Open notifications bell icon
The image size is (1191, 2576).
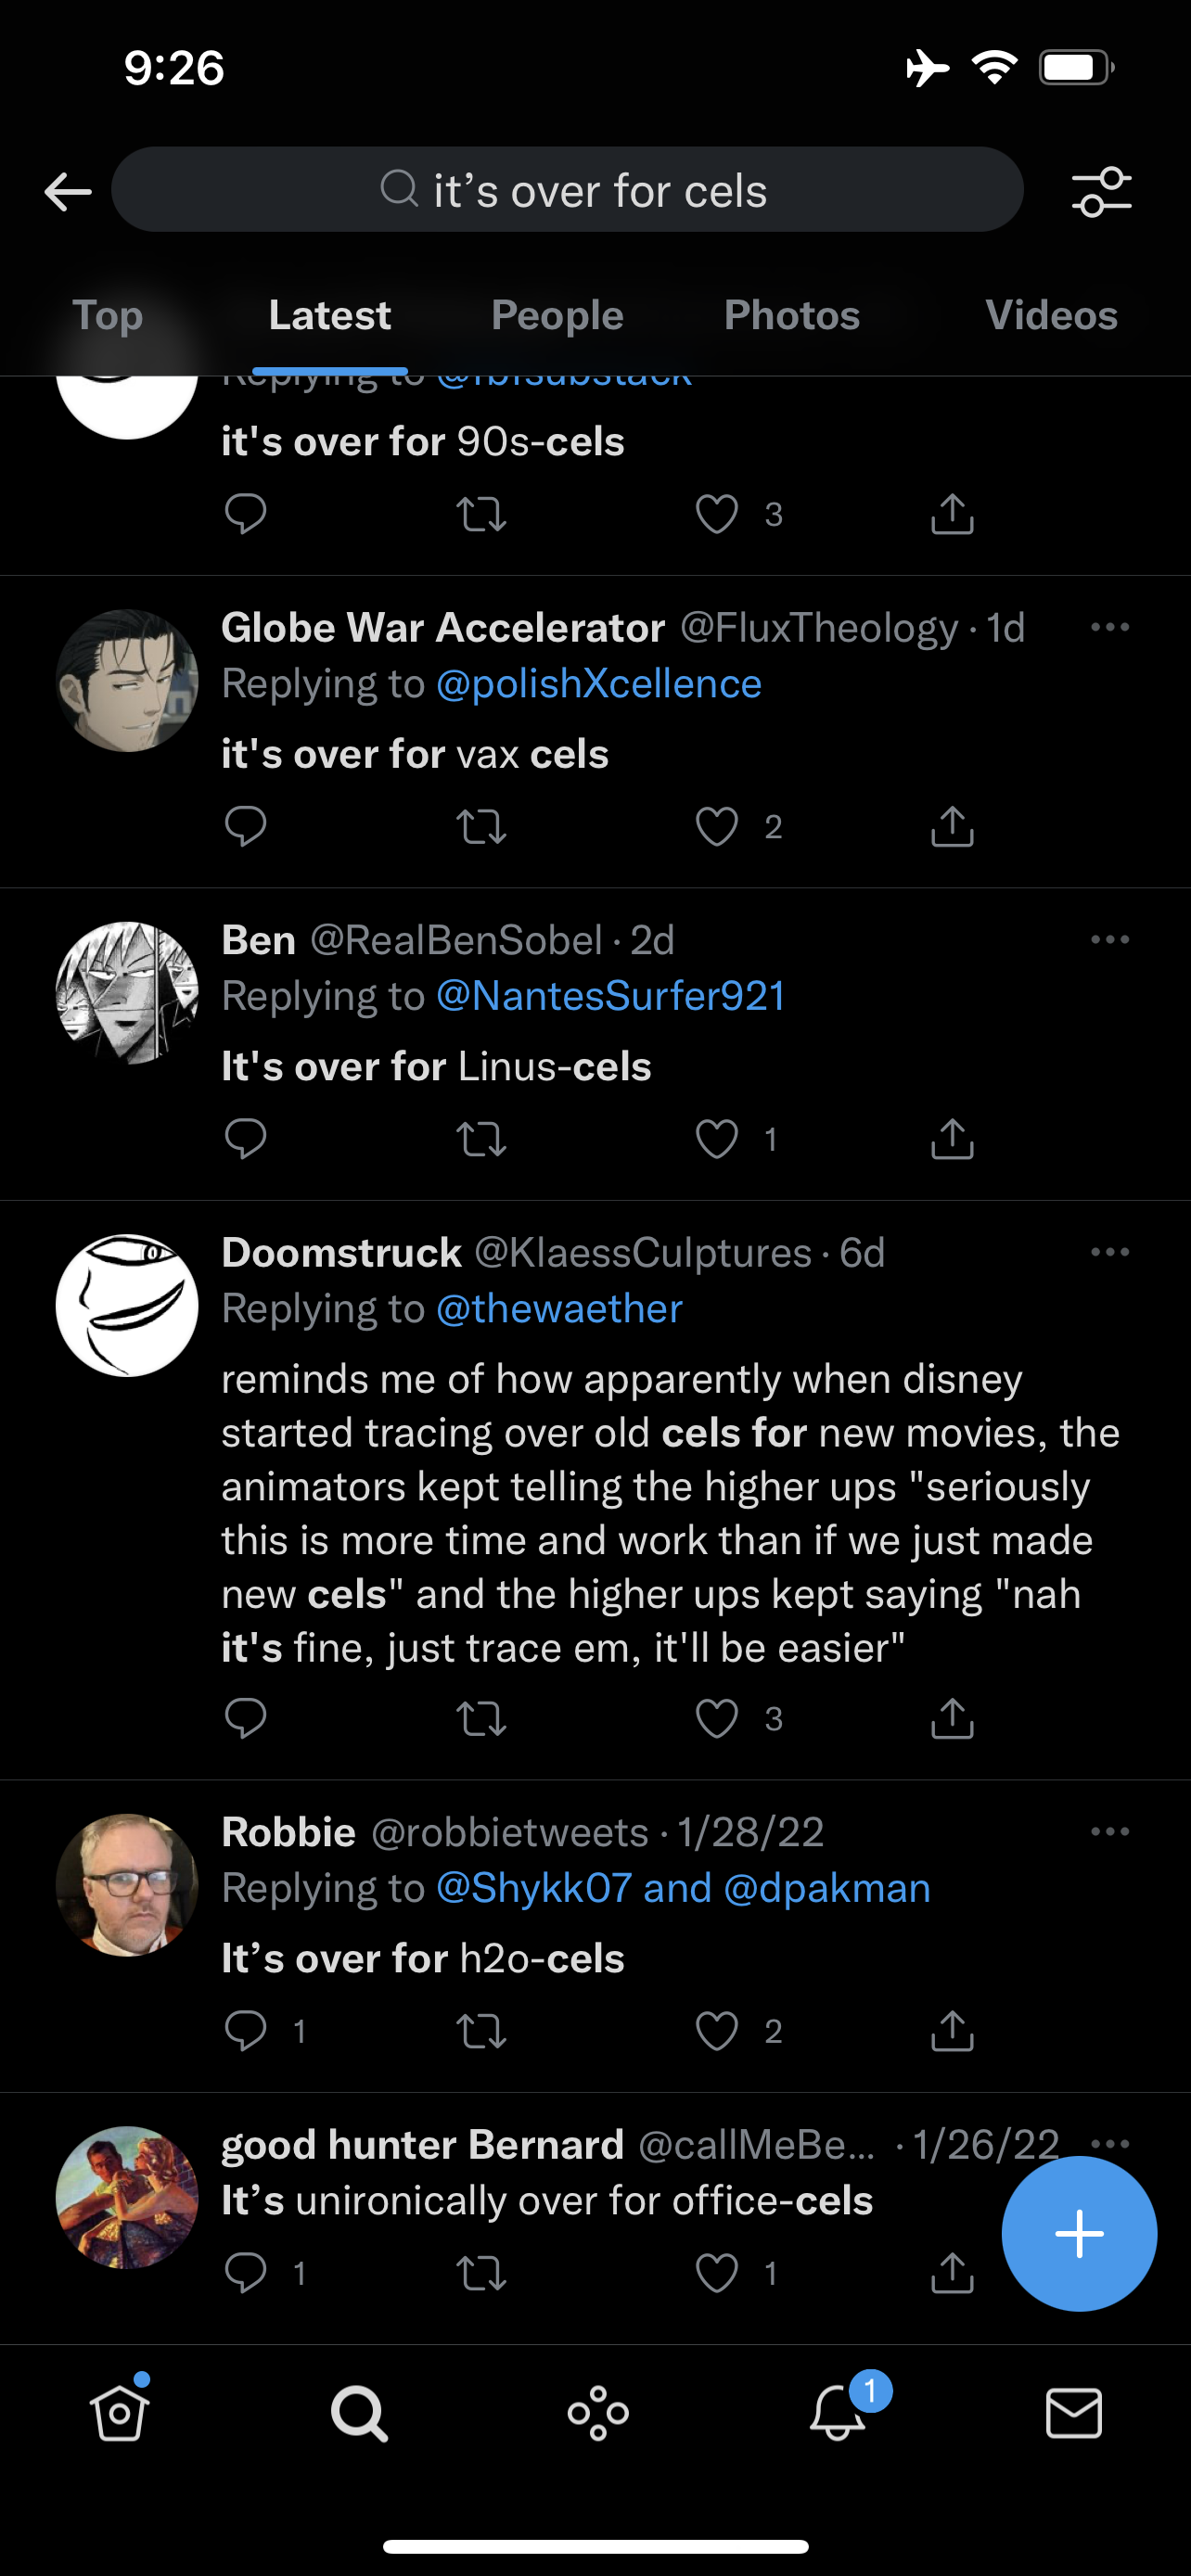[838, 2412]
